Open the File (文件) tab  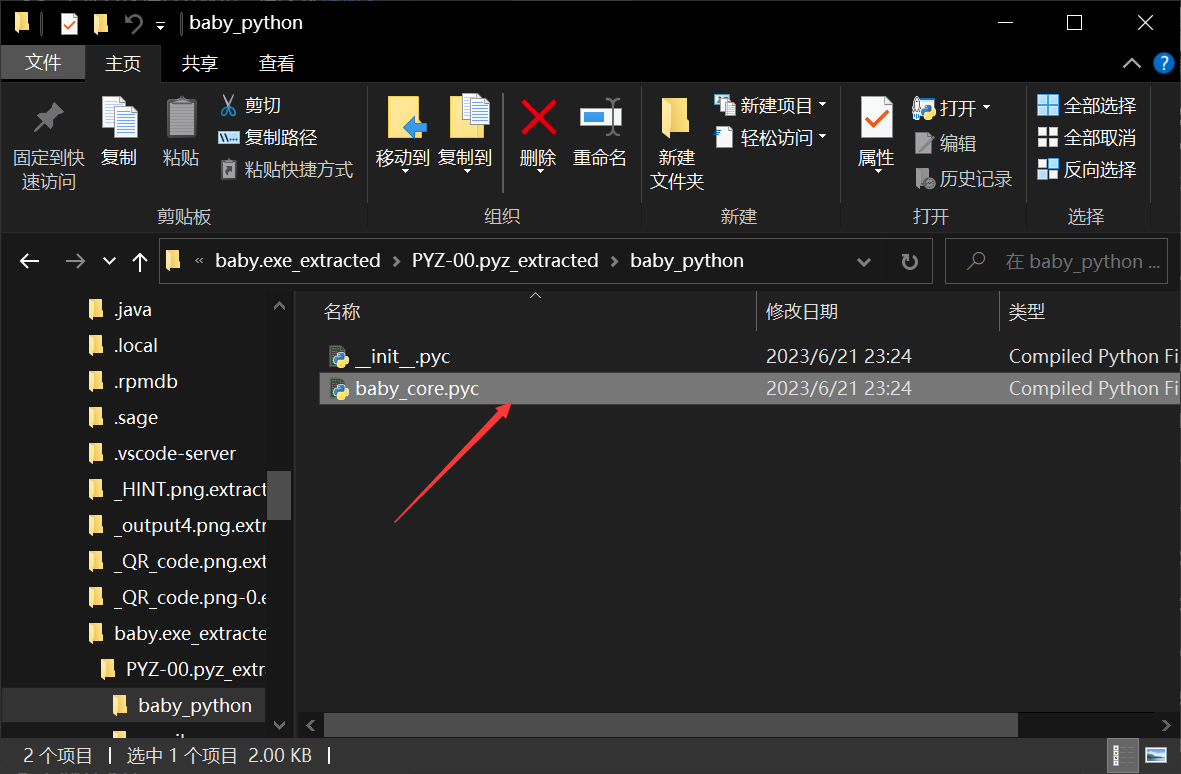tap(43, 62)
